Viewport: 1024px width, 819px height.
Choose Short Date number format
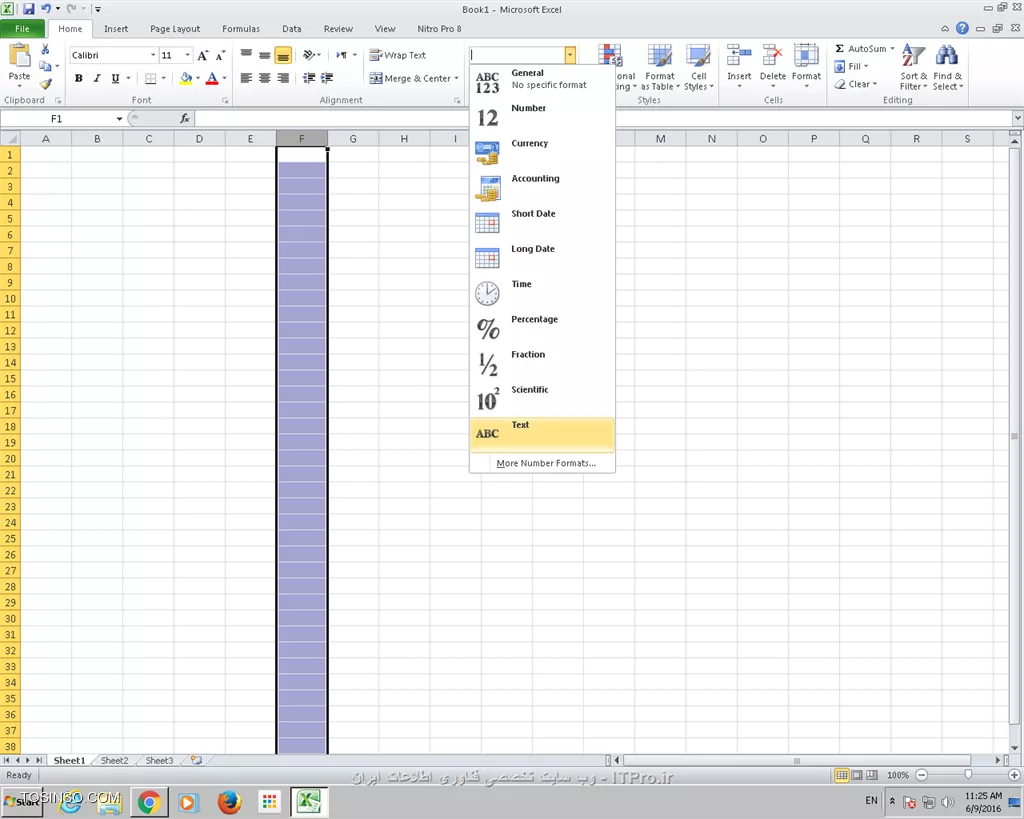pos(542,223)
